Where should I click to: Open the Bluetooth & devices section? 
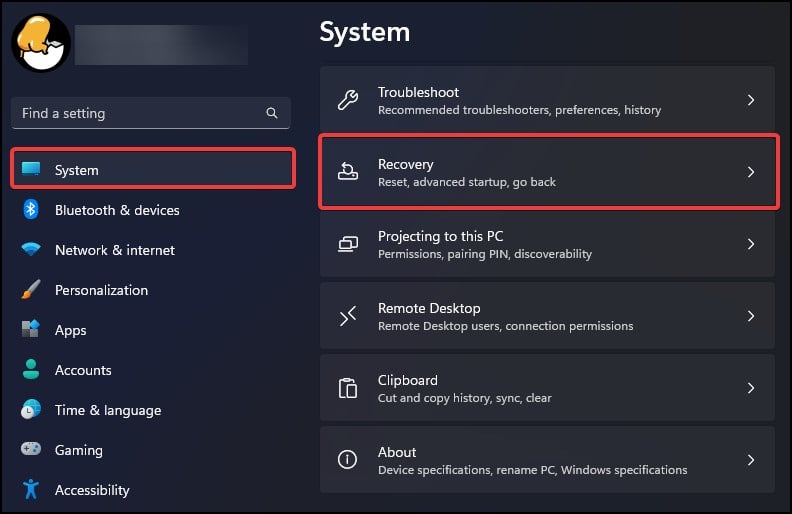click(117, 210)
